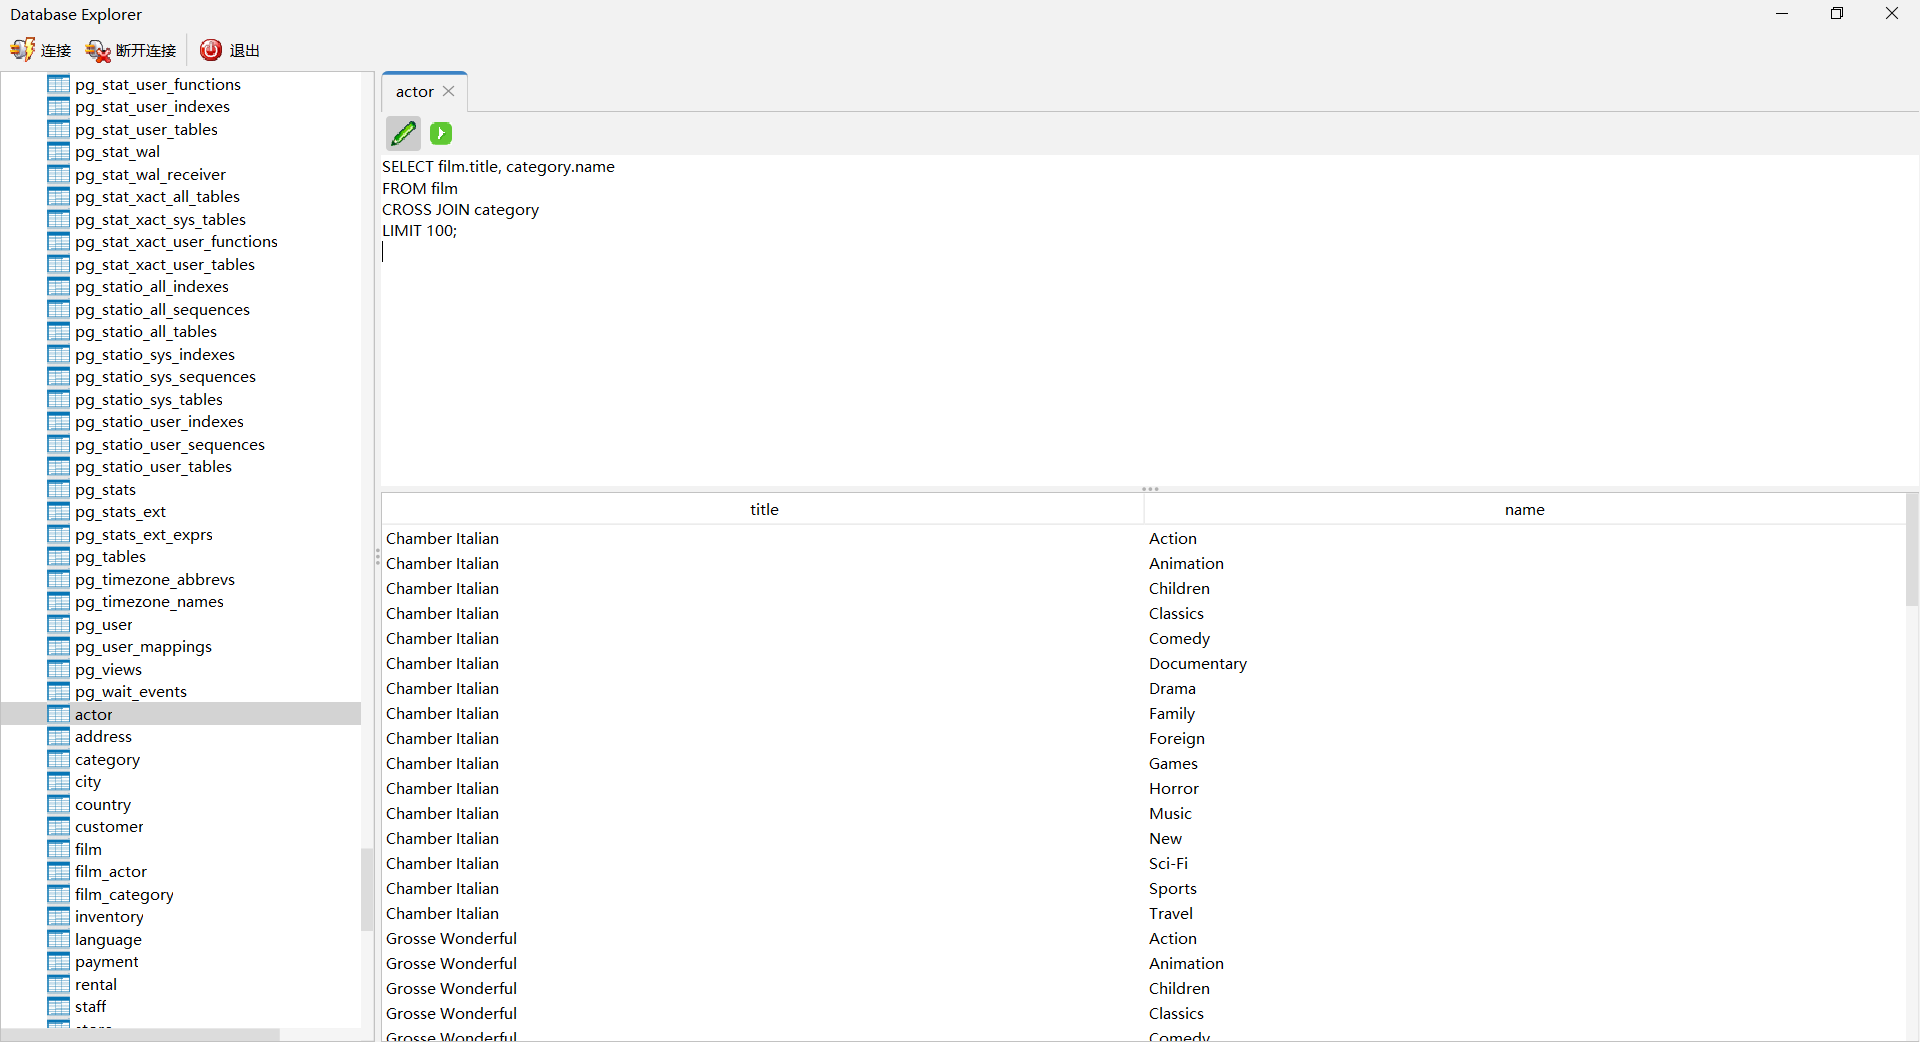Click the "name" column header
This screenshot has width=1920, height=1042.
point(1524,509)
